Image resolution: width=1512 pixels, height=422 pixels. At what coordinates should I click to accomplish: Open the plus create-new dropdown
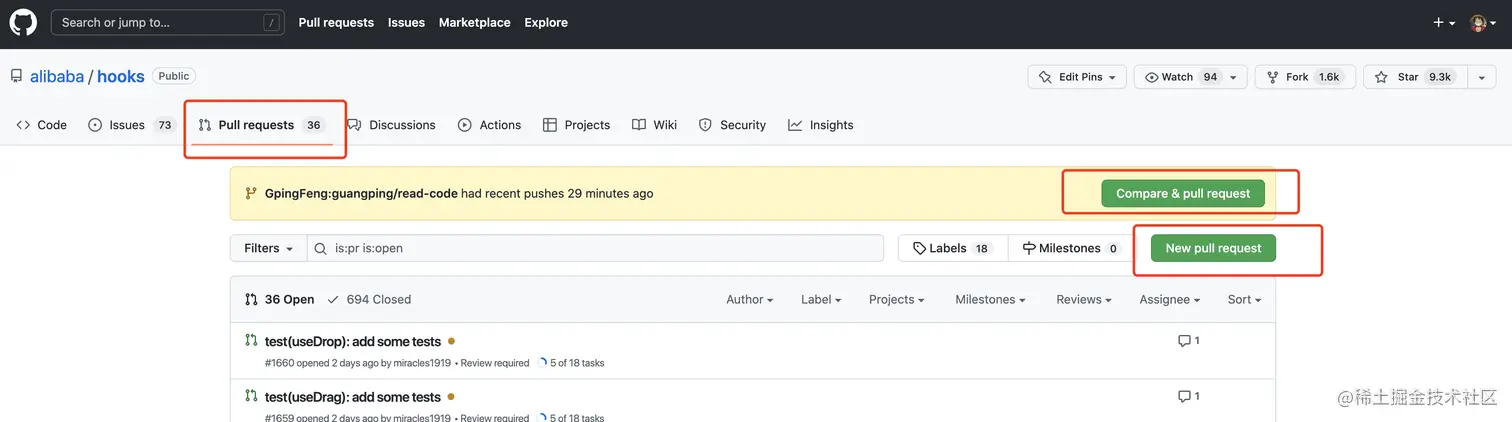(x=1443, y=23)
